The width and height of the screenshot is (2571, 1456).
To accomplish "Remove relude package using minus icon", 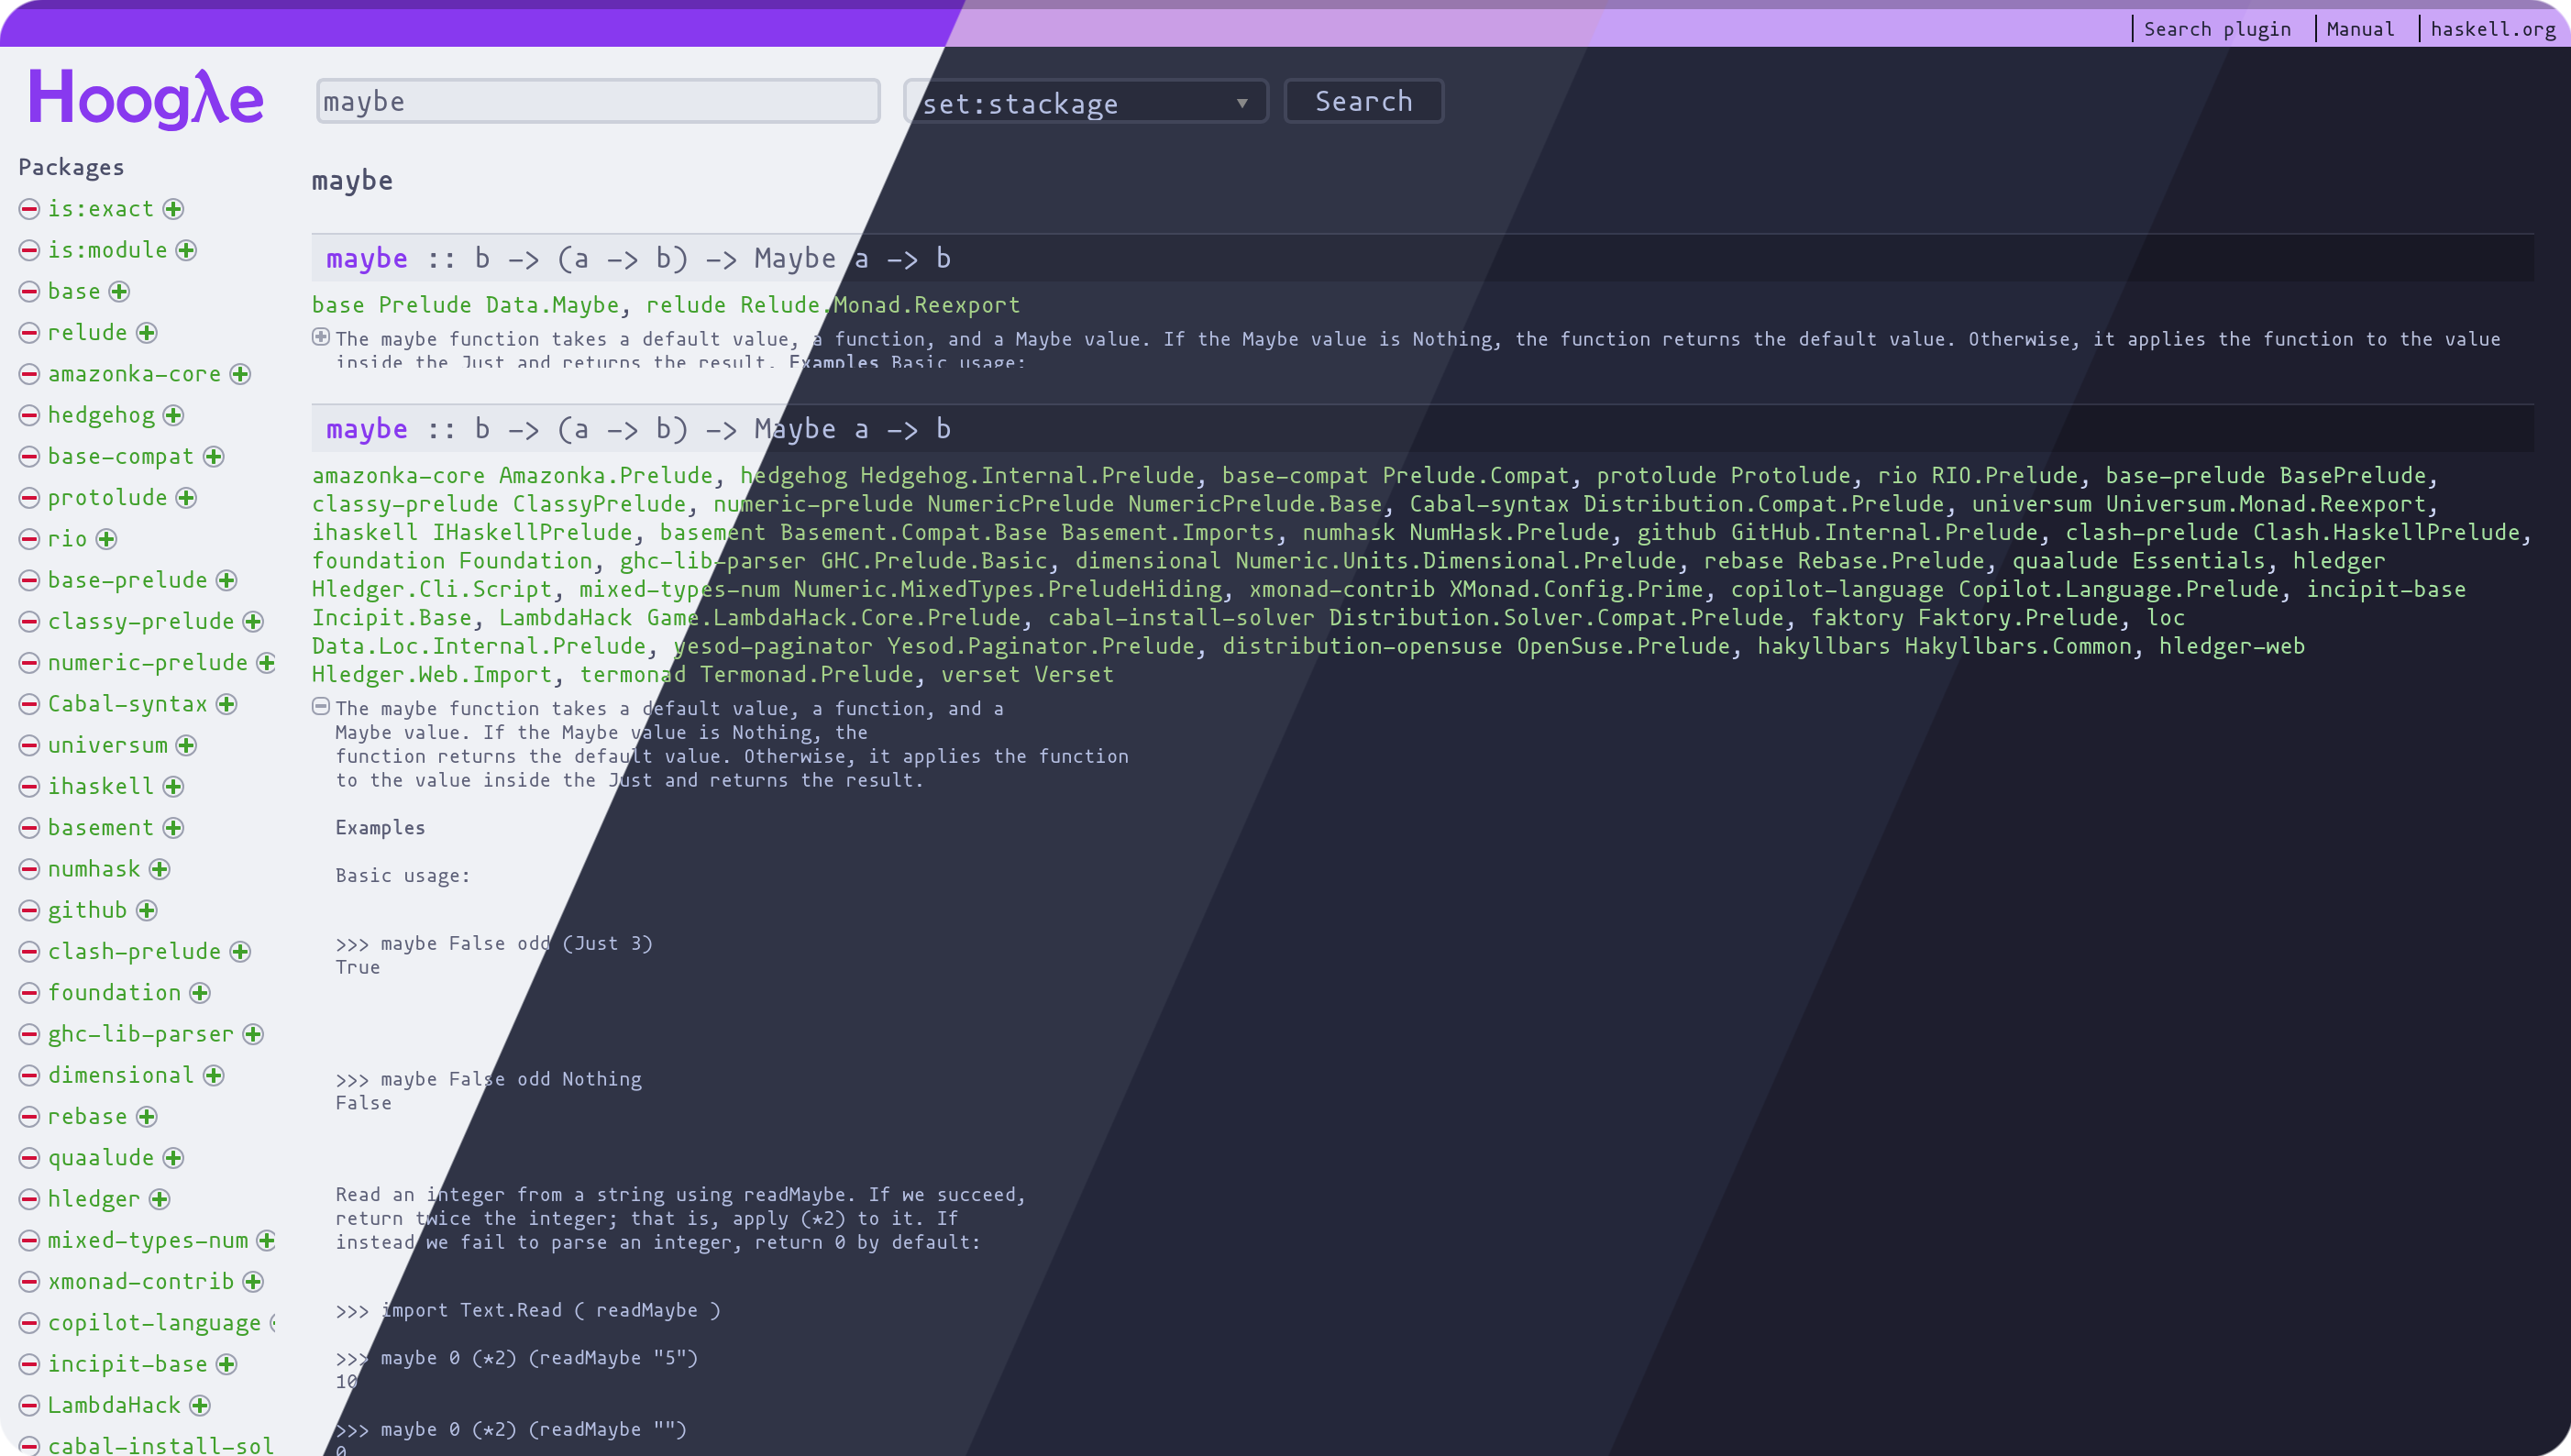I will click(x=29, y=333).
